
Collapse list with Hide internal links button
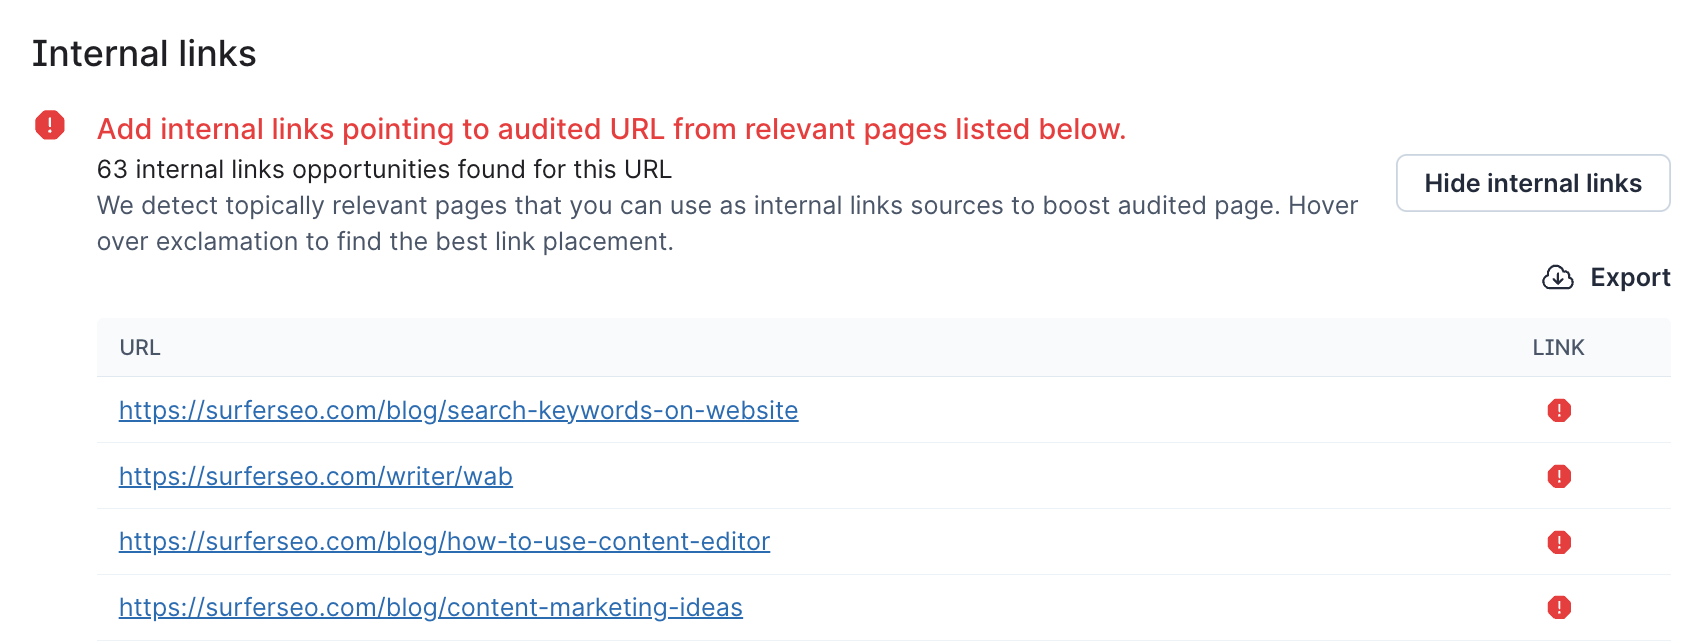click(1532, 183)
